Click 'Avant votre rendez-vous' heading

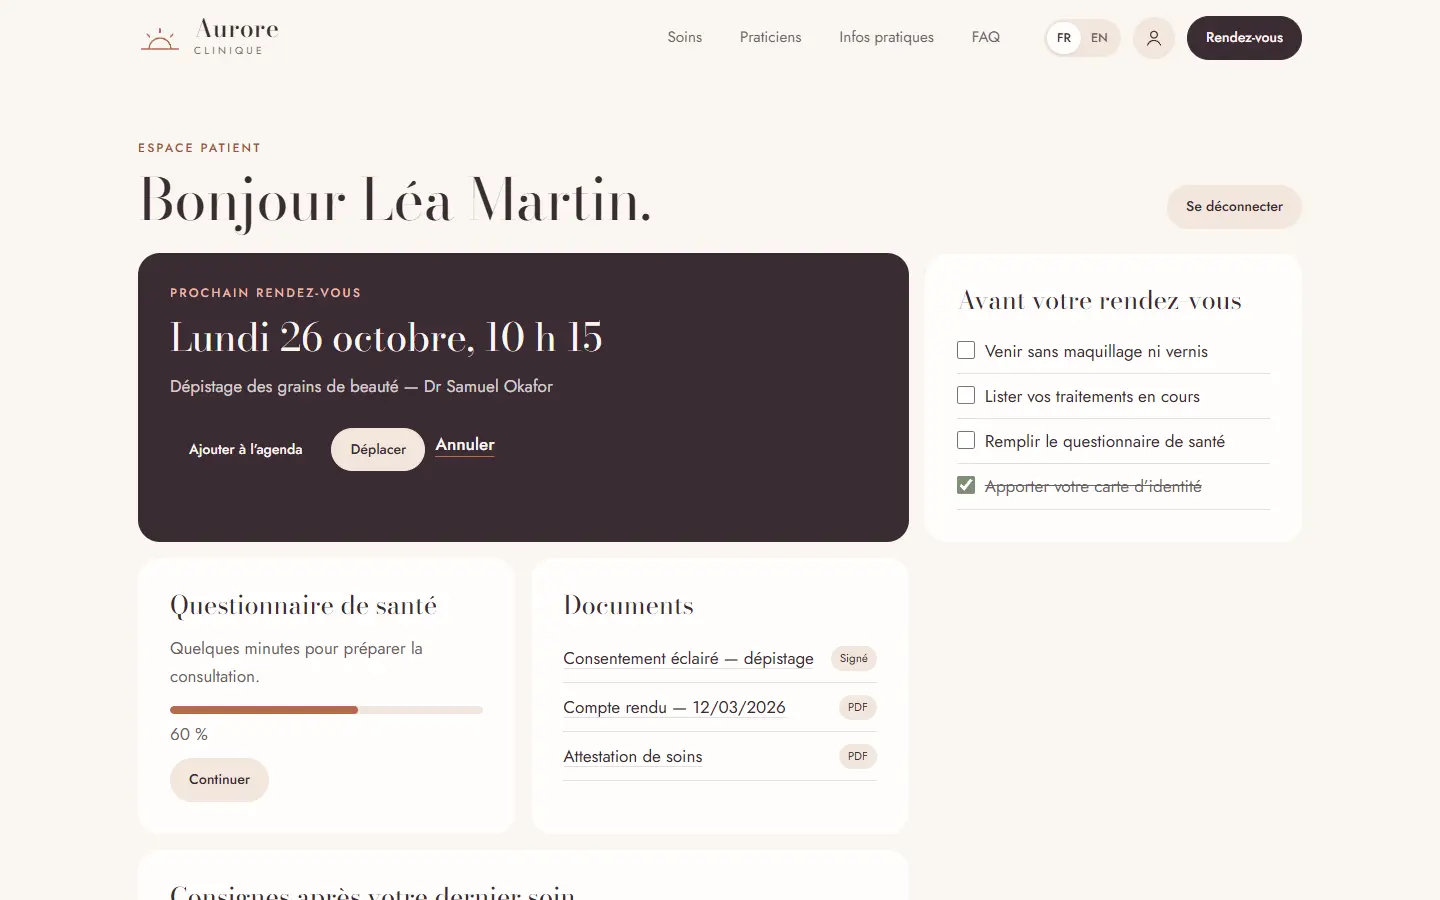click(1100, 301)
